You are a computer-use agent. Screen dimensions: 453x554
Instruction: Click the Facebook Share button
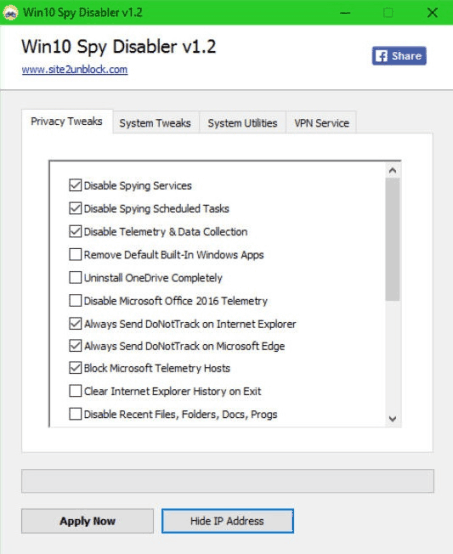pyautogui.click(x=399, y=56)
